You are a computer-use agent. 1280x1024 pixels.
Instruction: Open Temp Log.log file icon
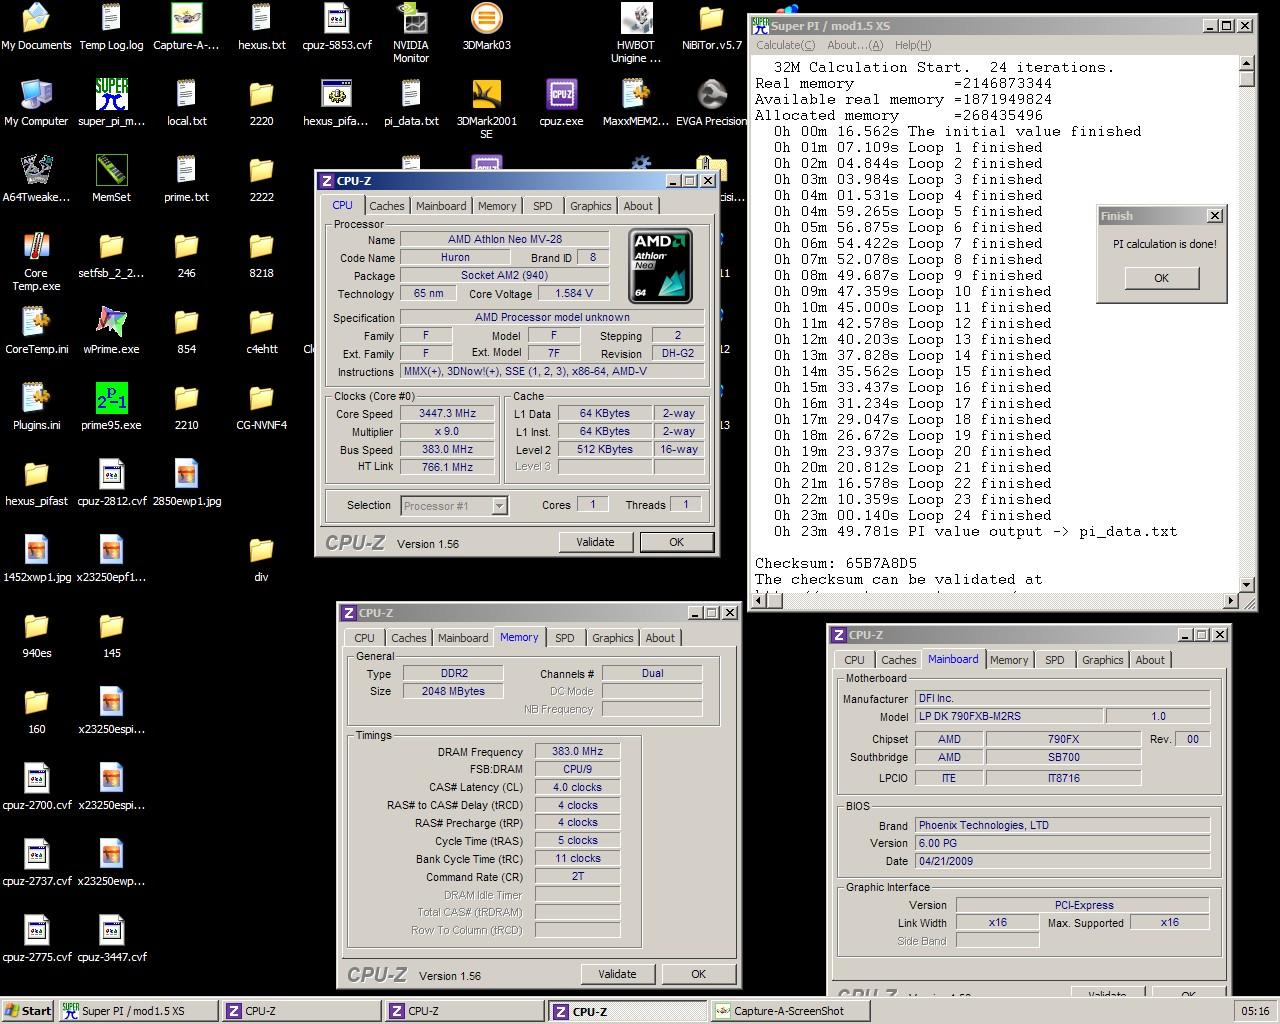[x=111, y=28]
